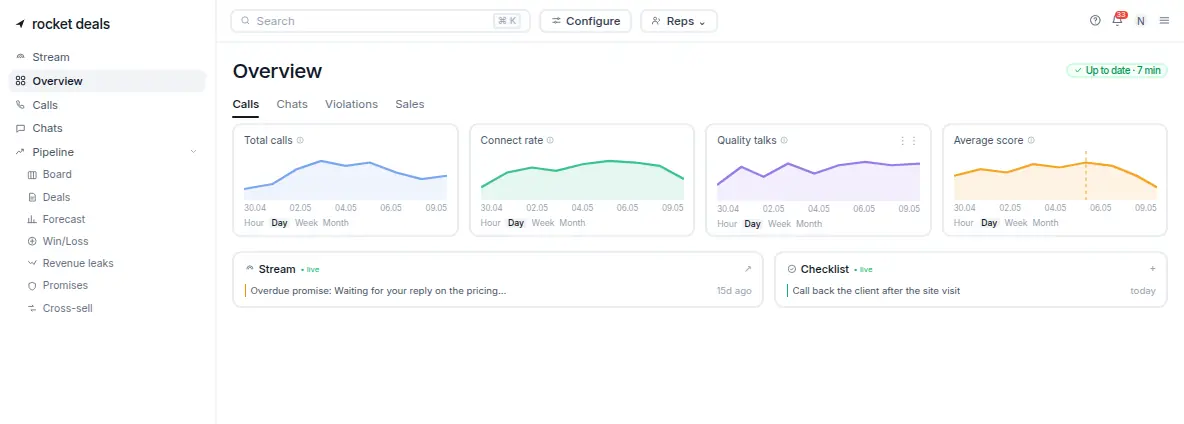Click the Configure button
Image resolution: width=1184 pixels, height=424 pixels.
pos(585,21)
